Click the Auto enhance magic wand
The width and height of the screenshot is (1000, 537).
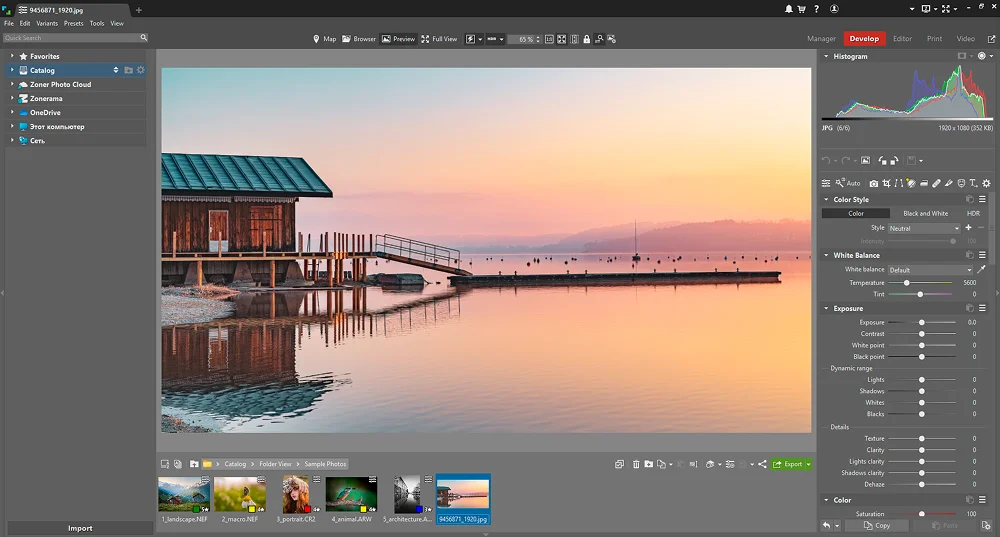[x=848, y=183]
